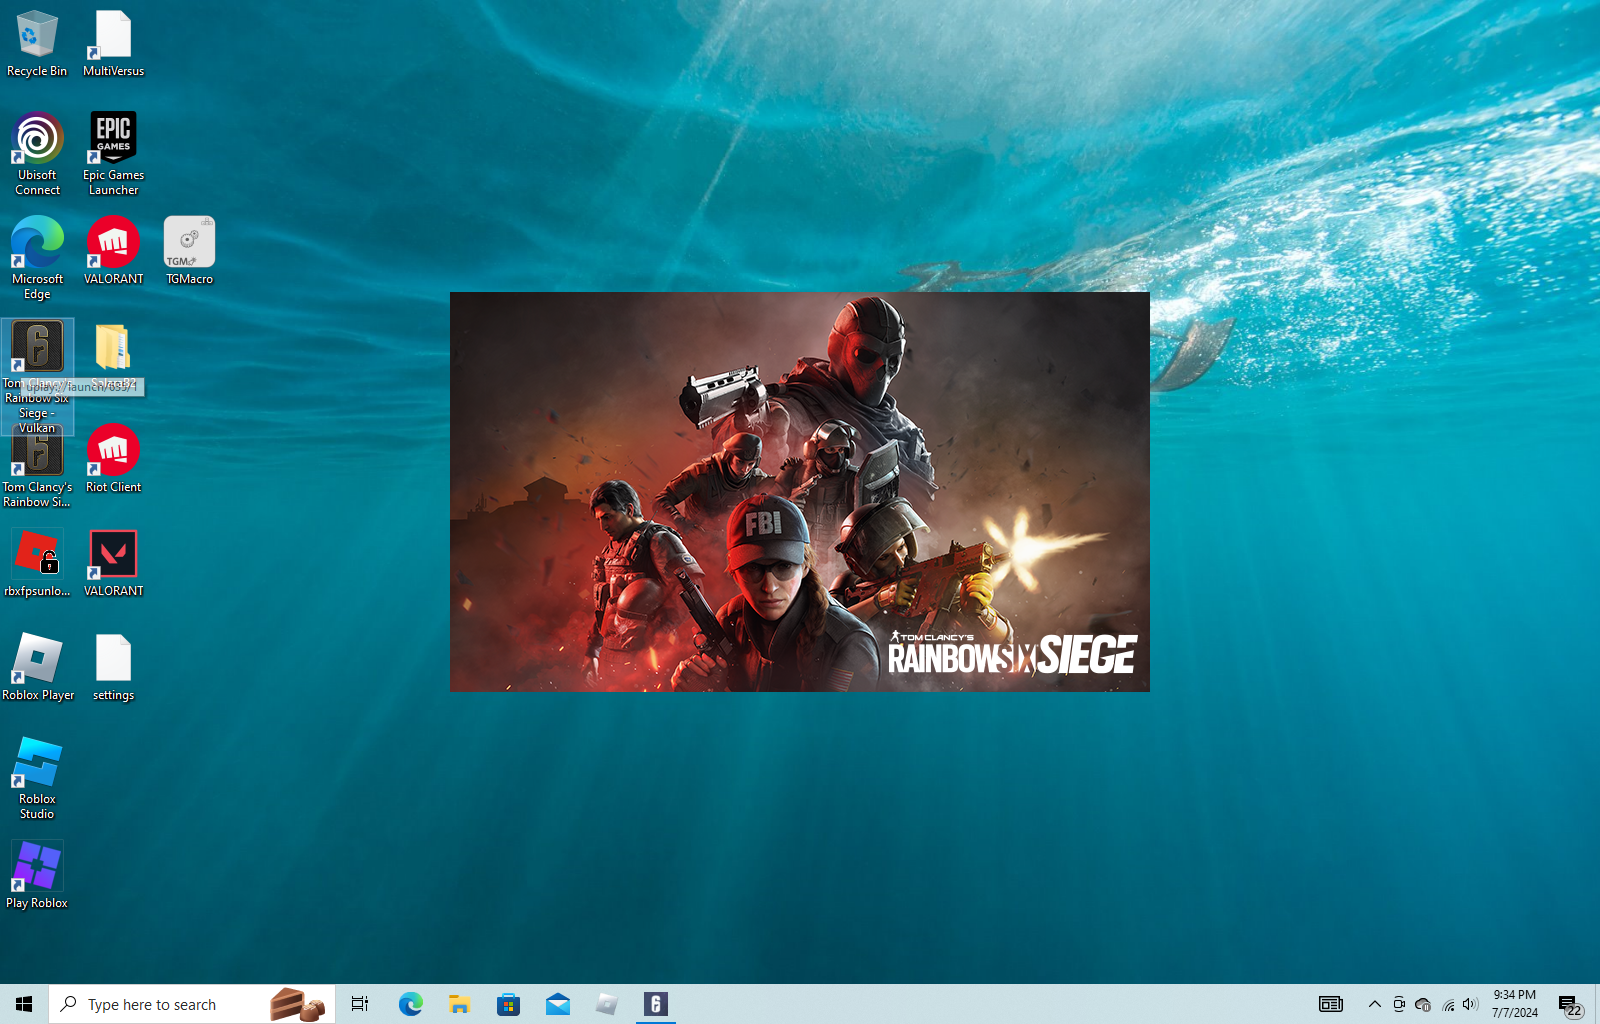
Task: Launch the MultiVersus desktop shortcut
Action: coord(113,44)
